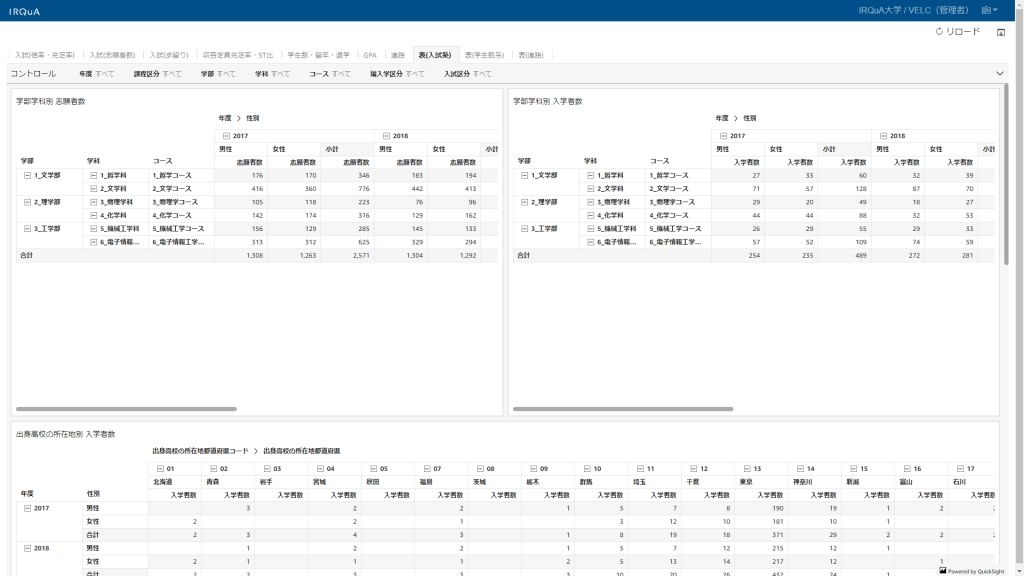This screenshot has width=1024, height=576.
Task: Expand the controls panel chevron
Action: click(x=999, y=74)
